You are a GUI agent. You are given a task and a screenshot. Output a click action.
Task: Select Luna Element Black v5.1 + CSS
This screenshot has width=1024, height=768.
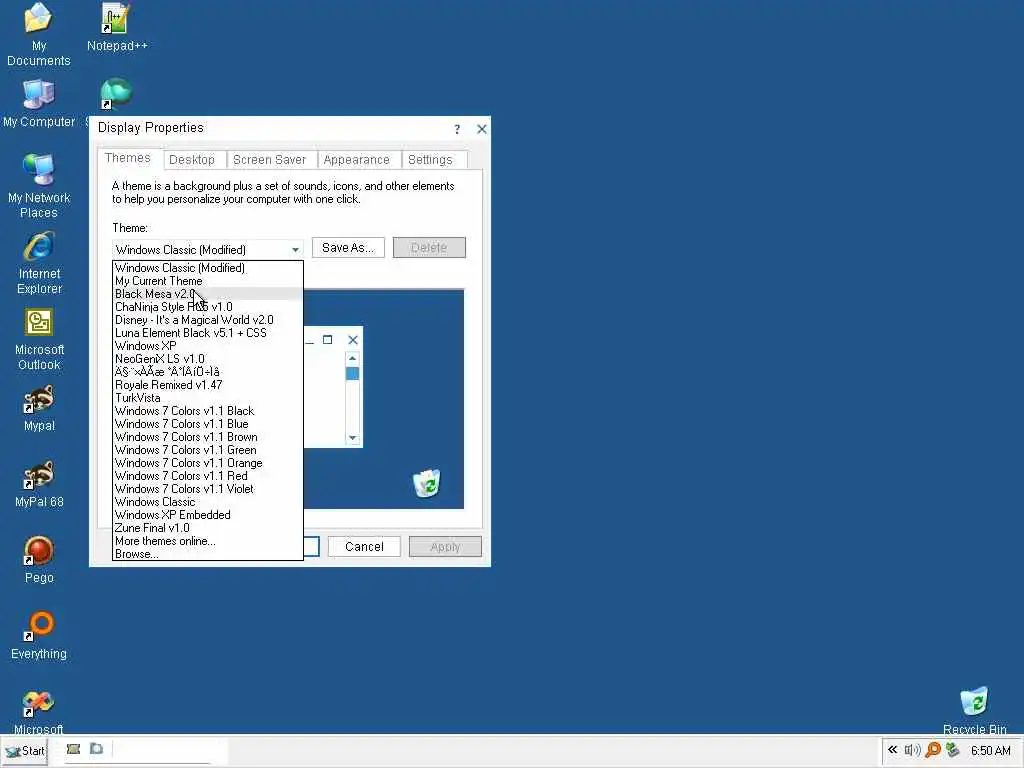tap(208, 333)
